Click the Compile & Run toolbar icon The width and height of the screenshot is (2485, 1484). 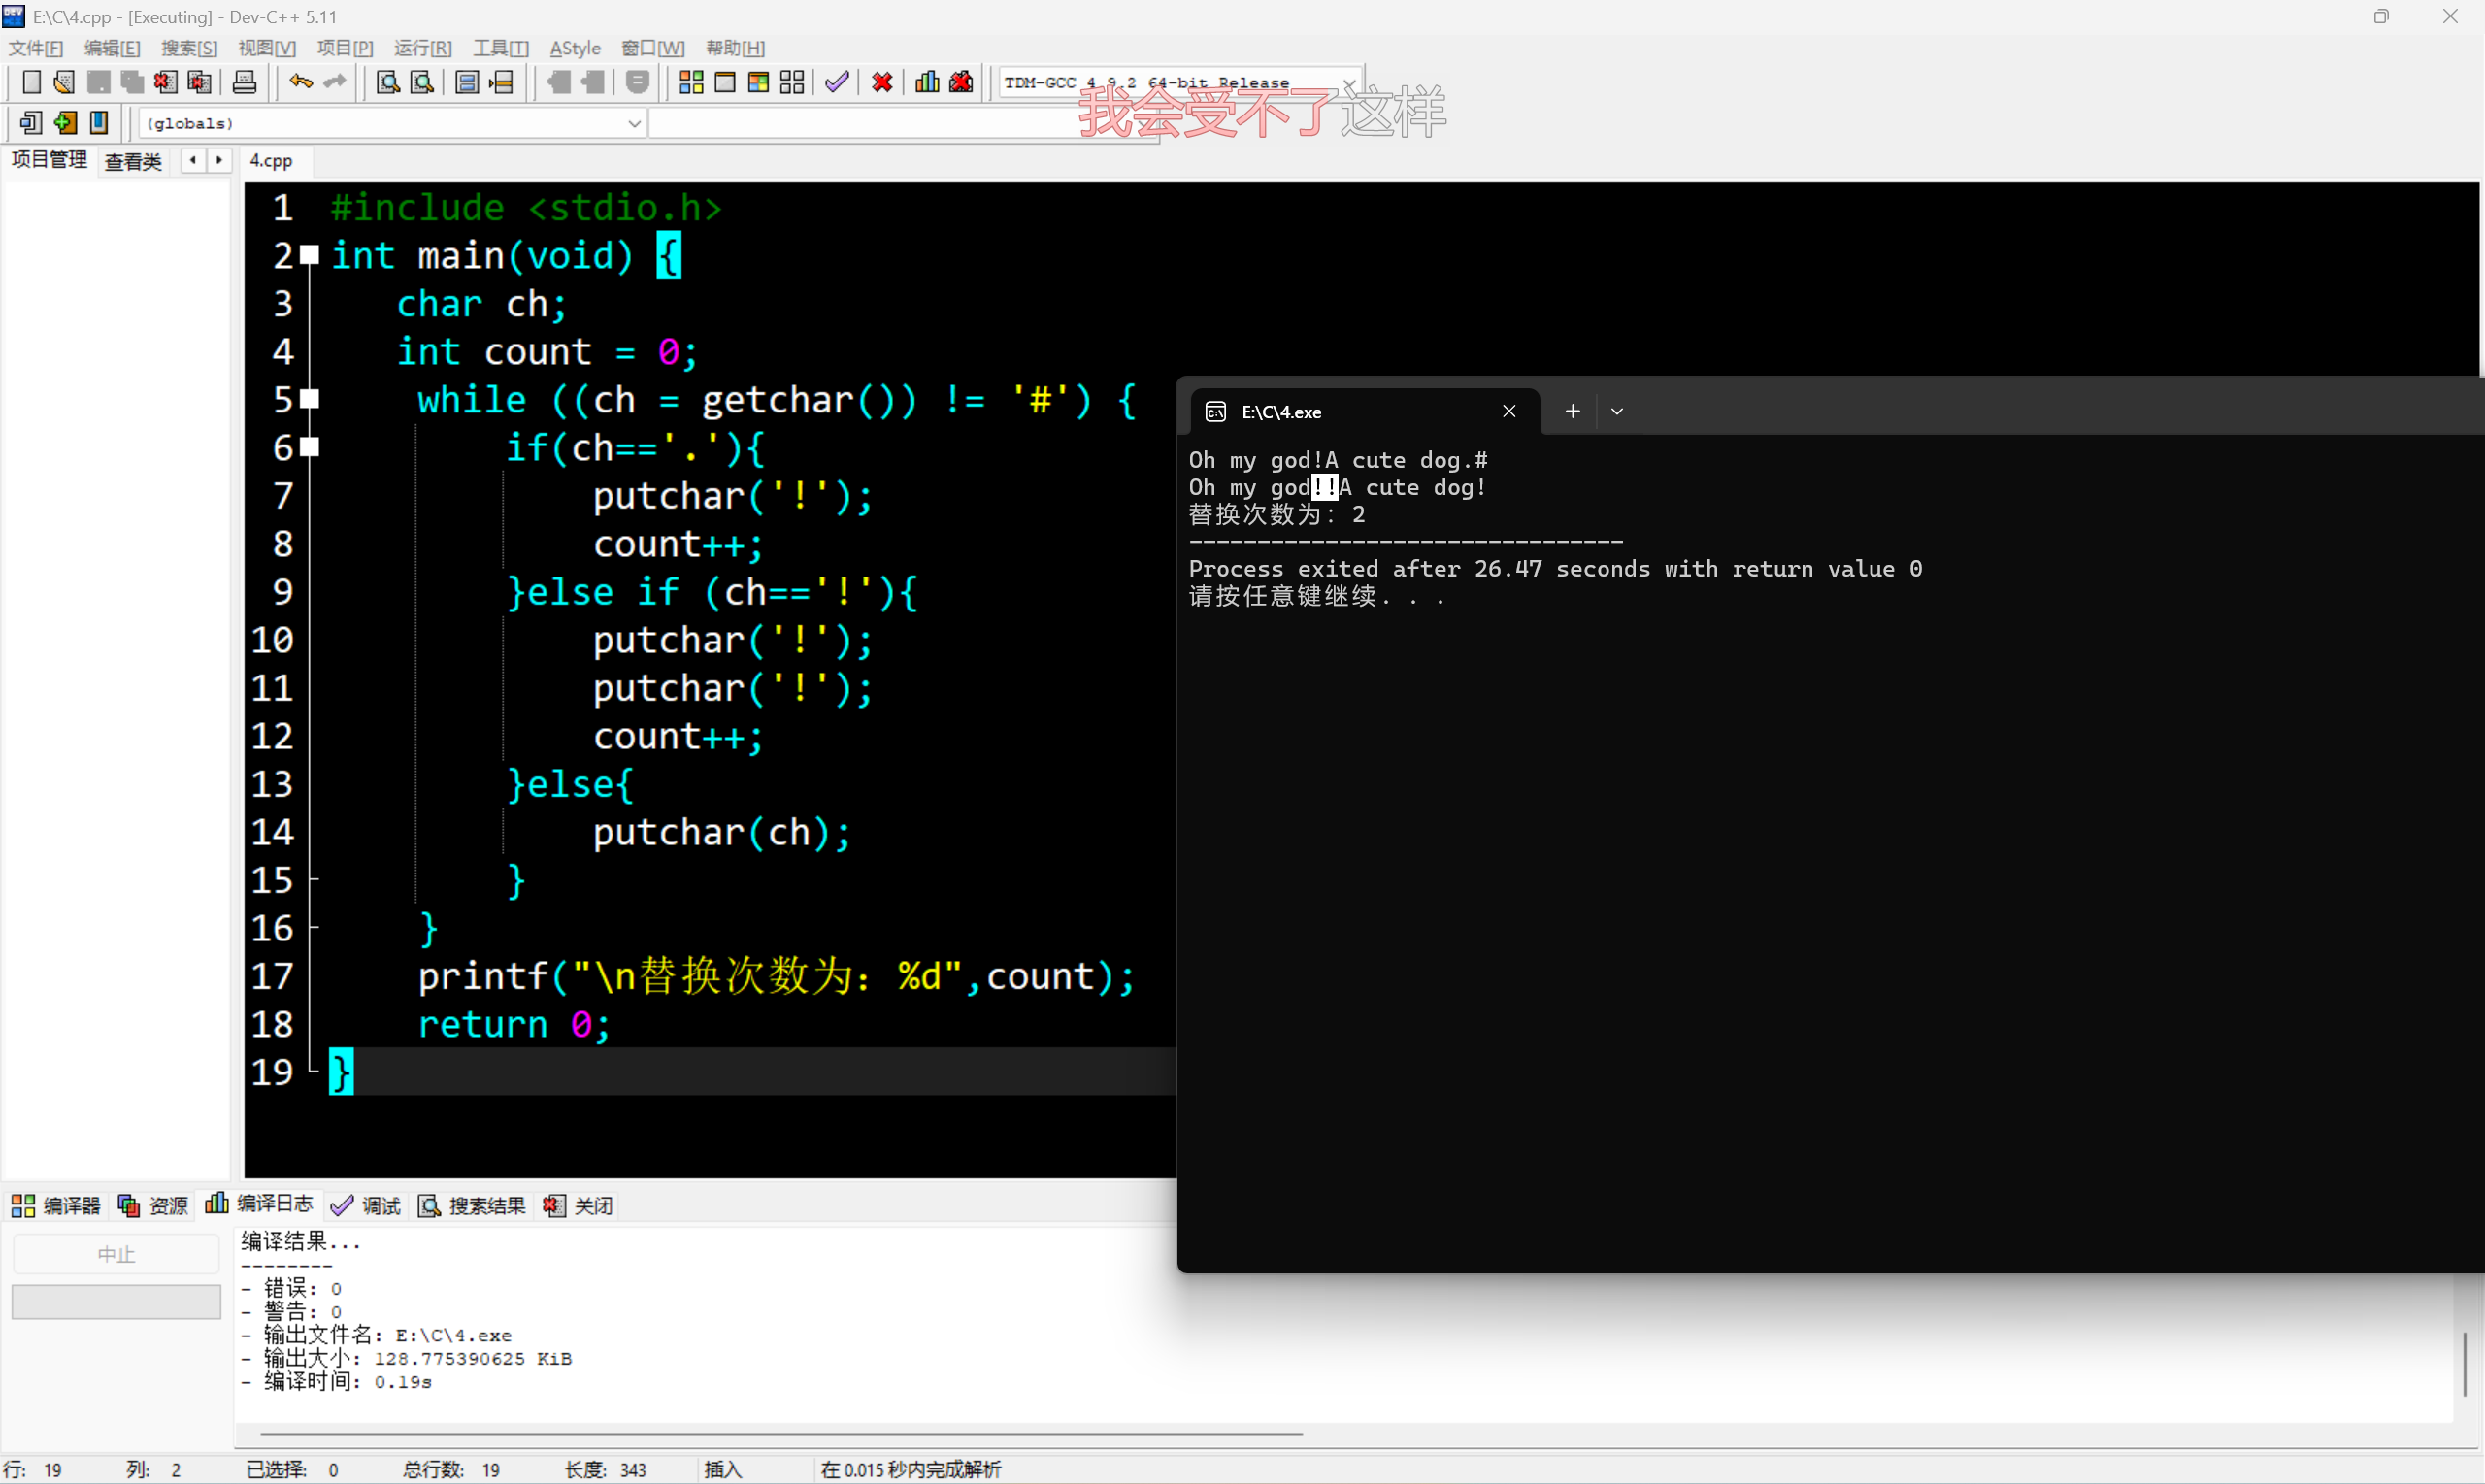coord(758,82)
